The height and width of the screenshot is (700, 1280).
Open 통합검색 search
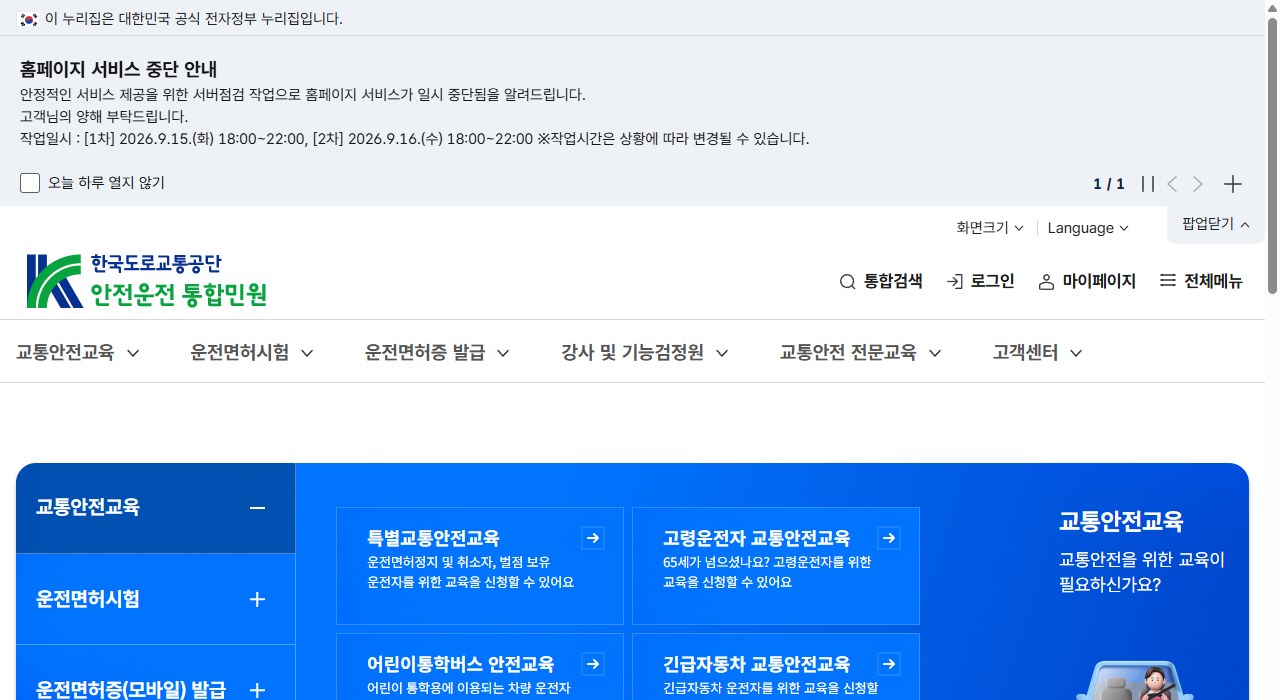click(881, 282)
